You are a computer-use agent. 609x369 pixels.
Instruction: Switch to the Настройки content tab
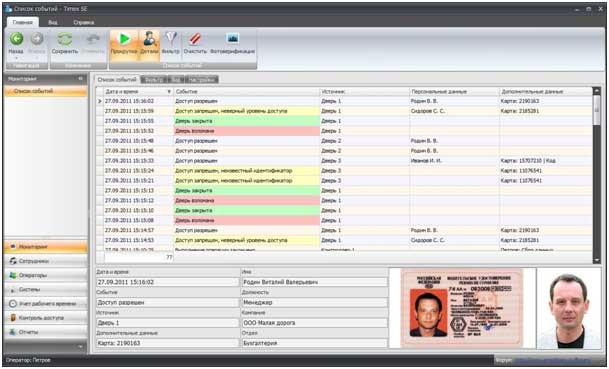coord(202,80)
